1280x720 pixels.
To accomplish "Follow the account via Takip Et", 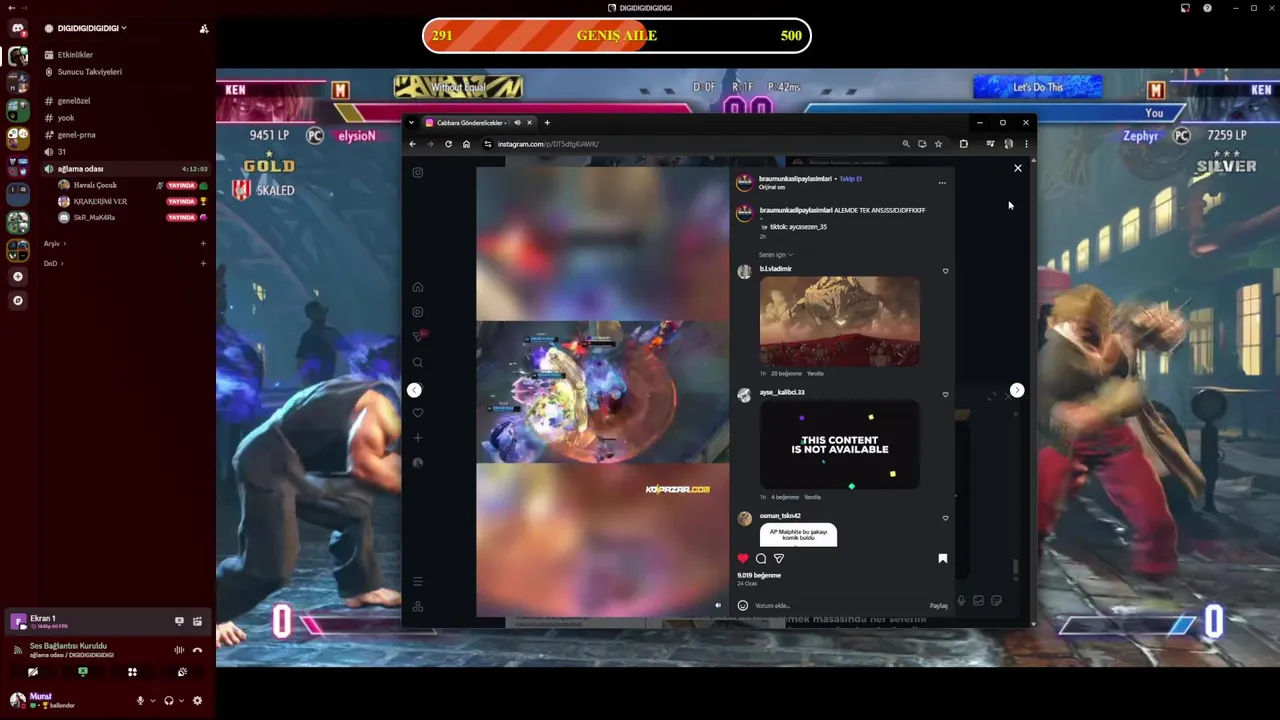I will tap(850, 179).
